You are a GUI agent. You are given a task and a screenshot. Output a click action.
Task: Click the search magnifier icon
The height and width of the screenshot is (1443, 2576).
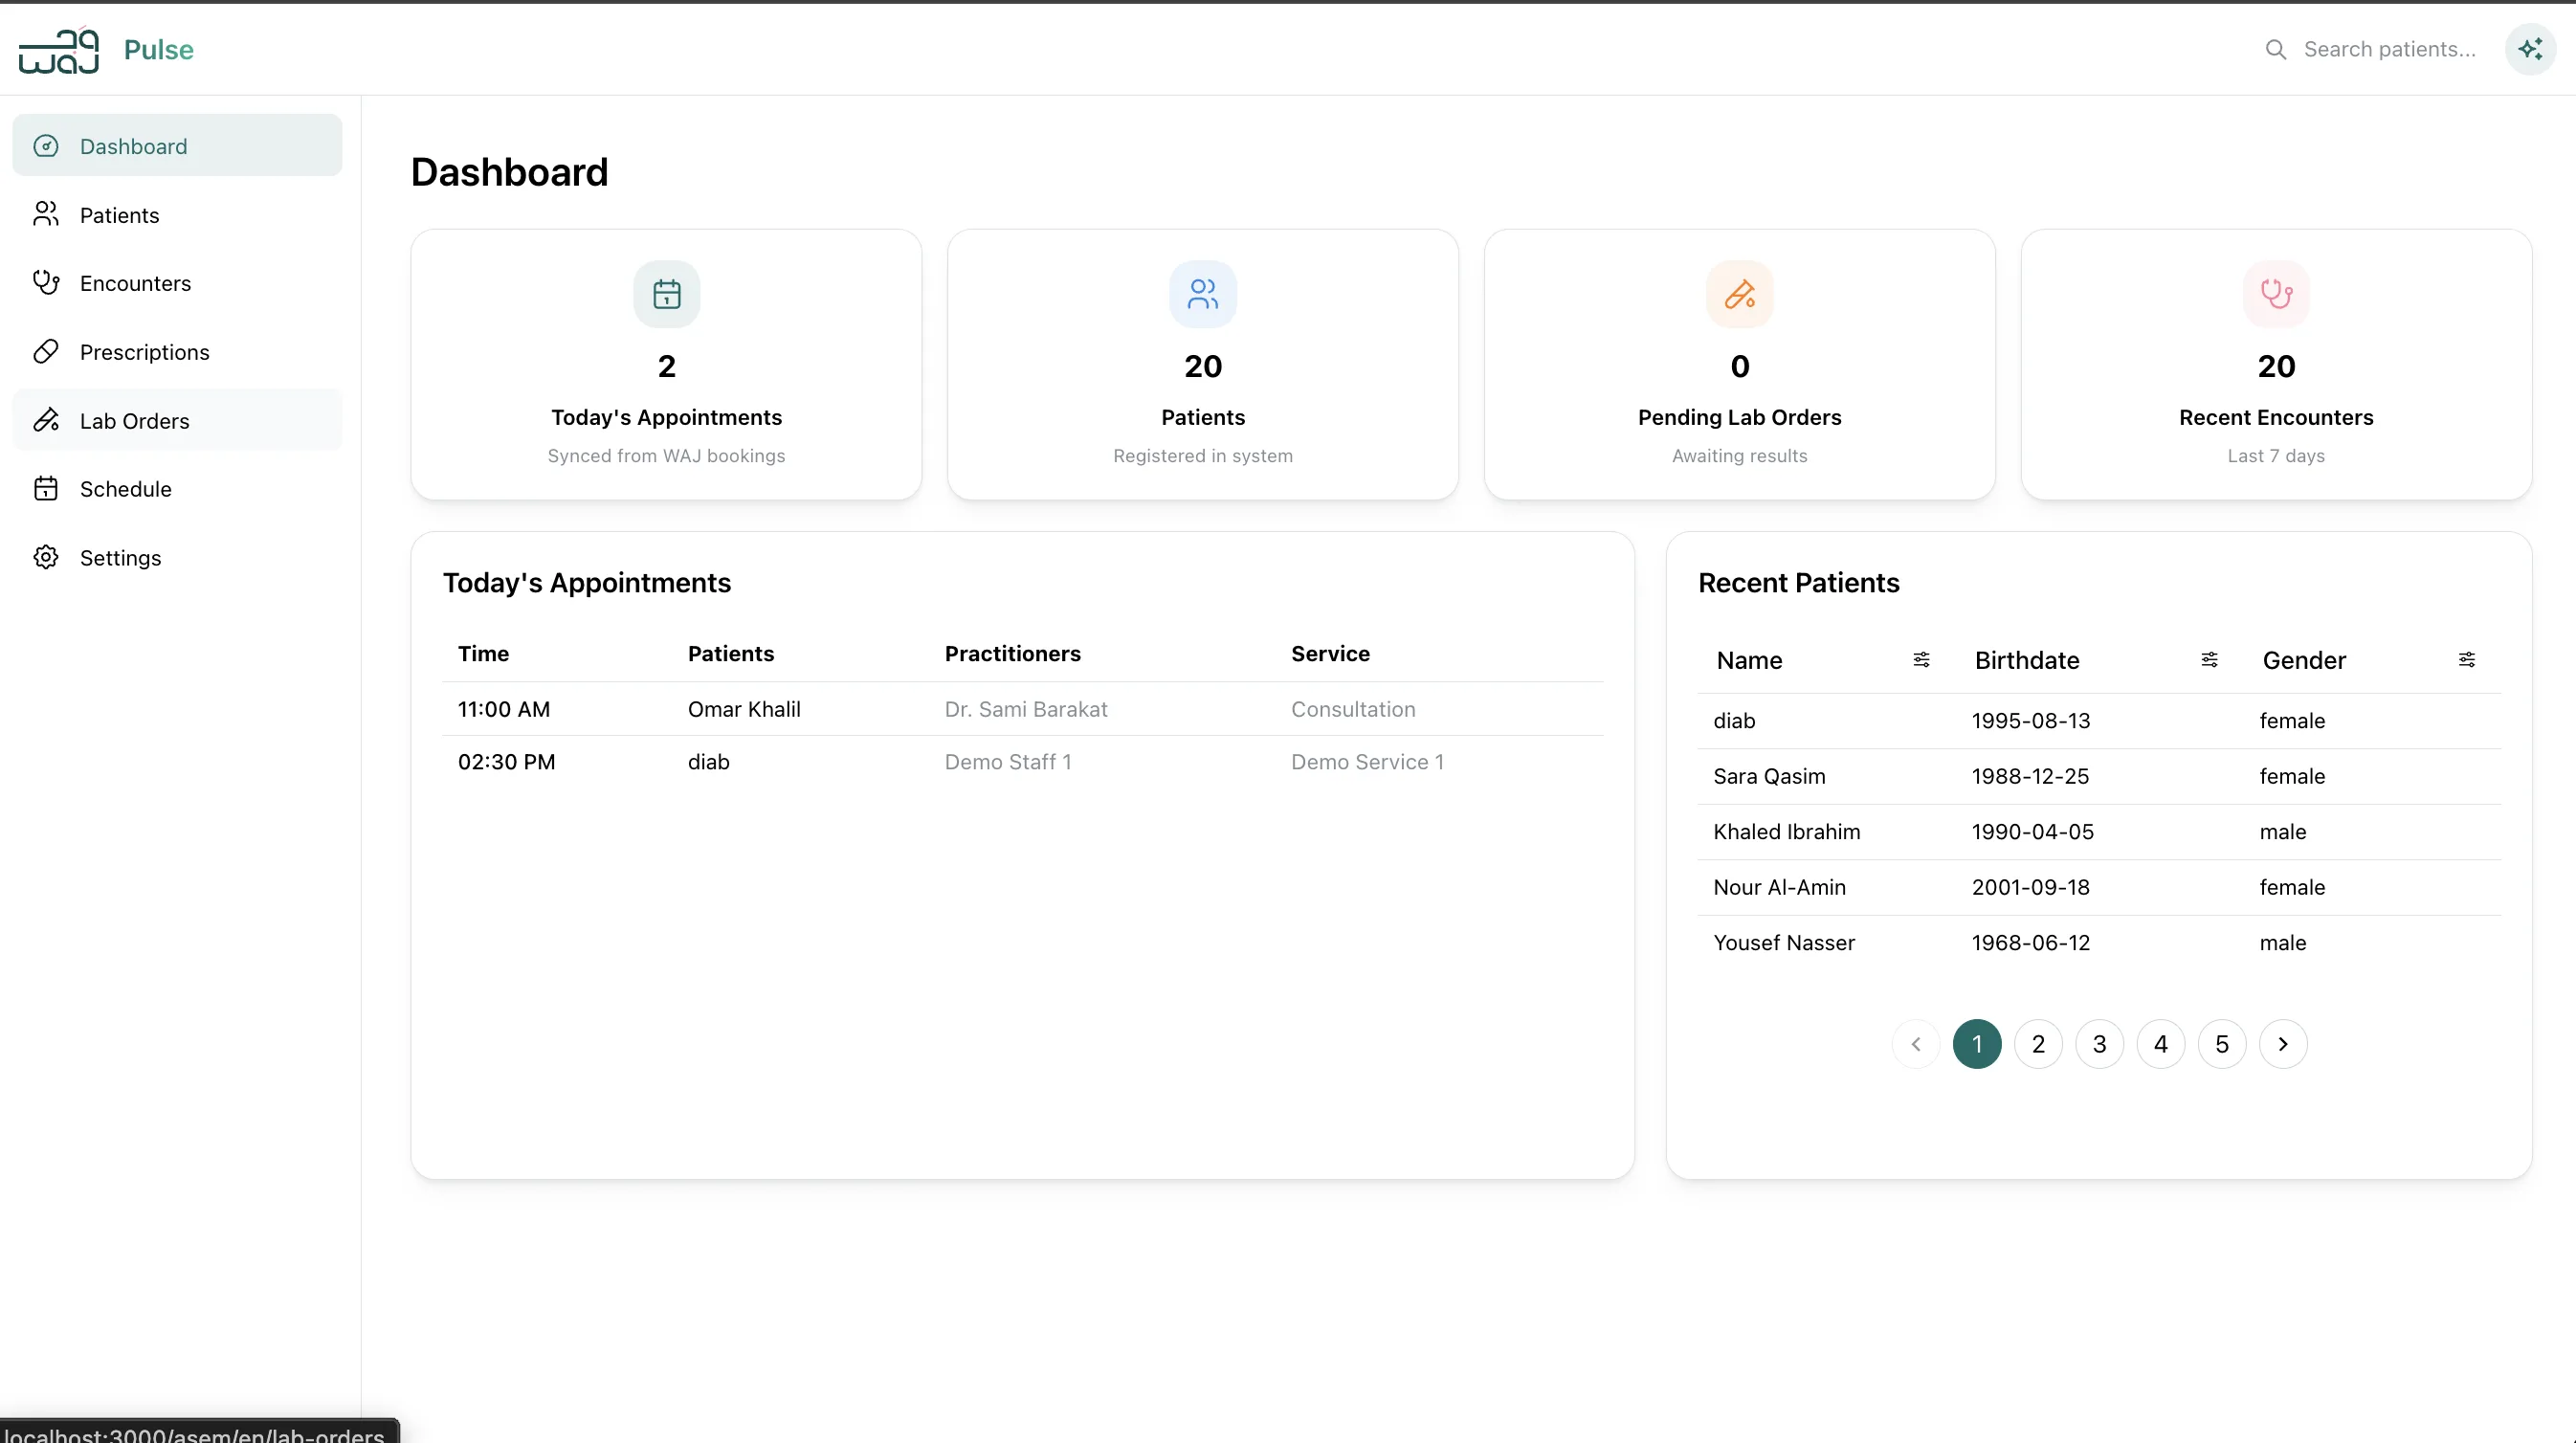click(2276, 49)
